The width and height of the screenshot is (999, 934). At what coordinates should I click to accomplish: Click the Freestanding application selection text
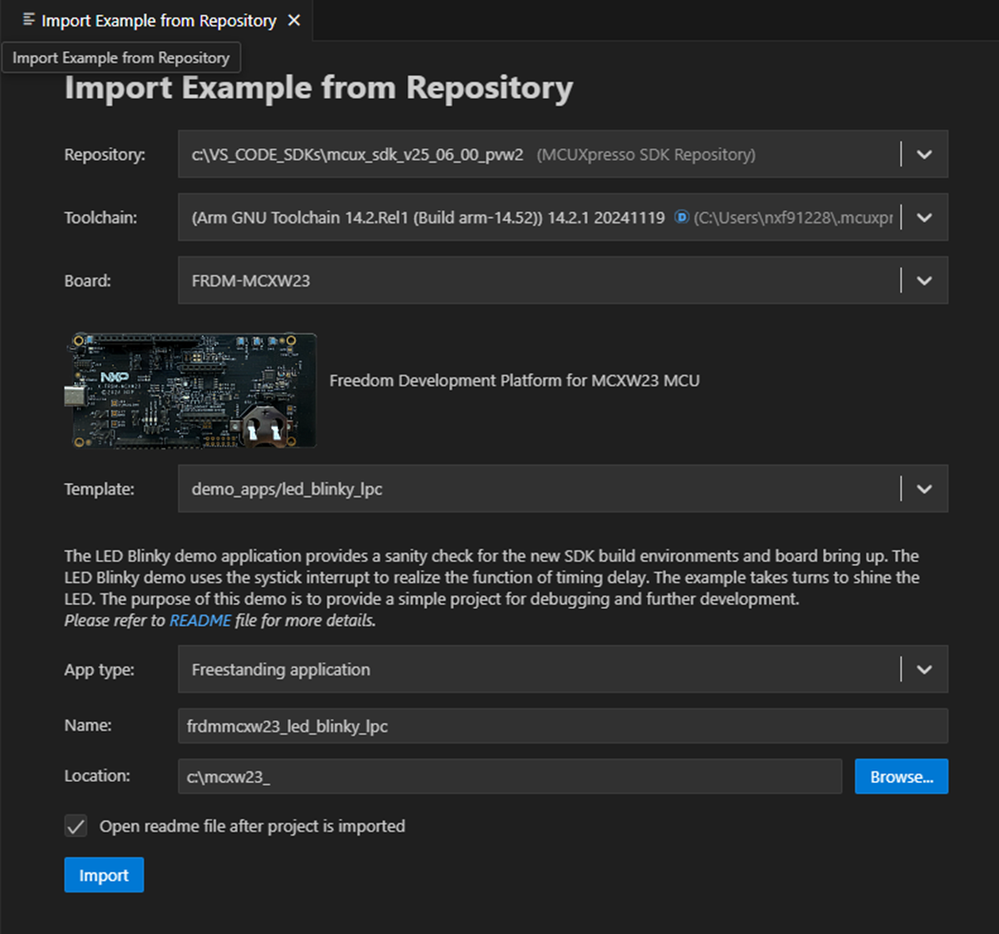(x=281, y=670)
